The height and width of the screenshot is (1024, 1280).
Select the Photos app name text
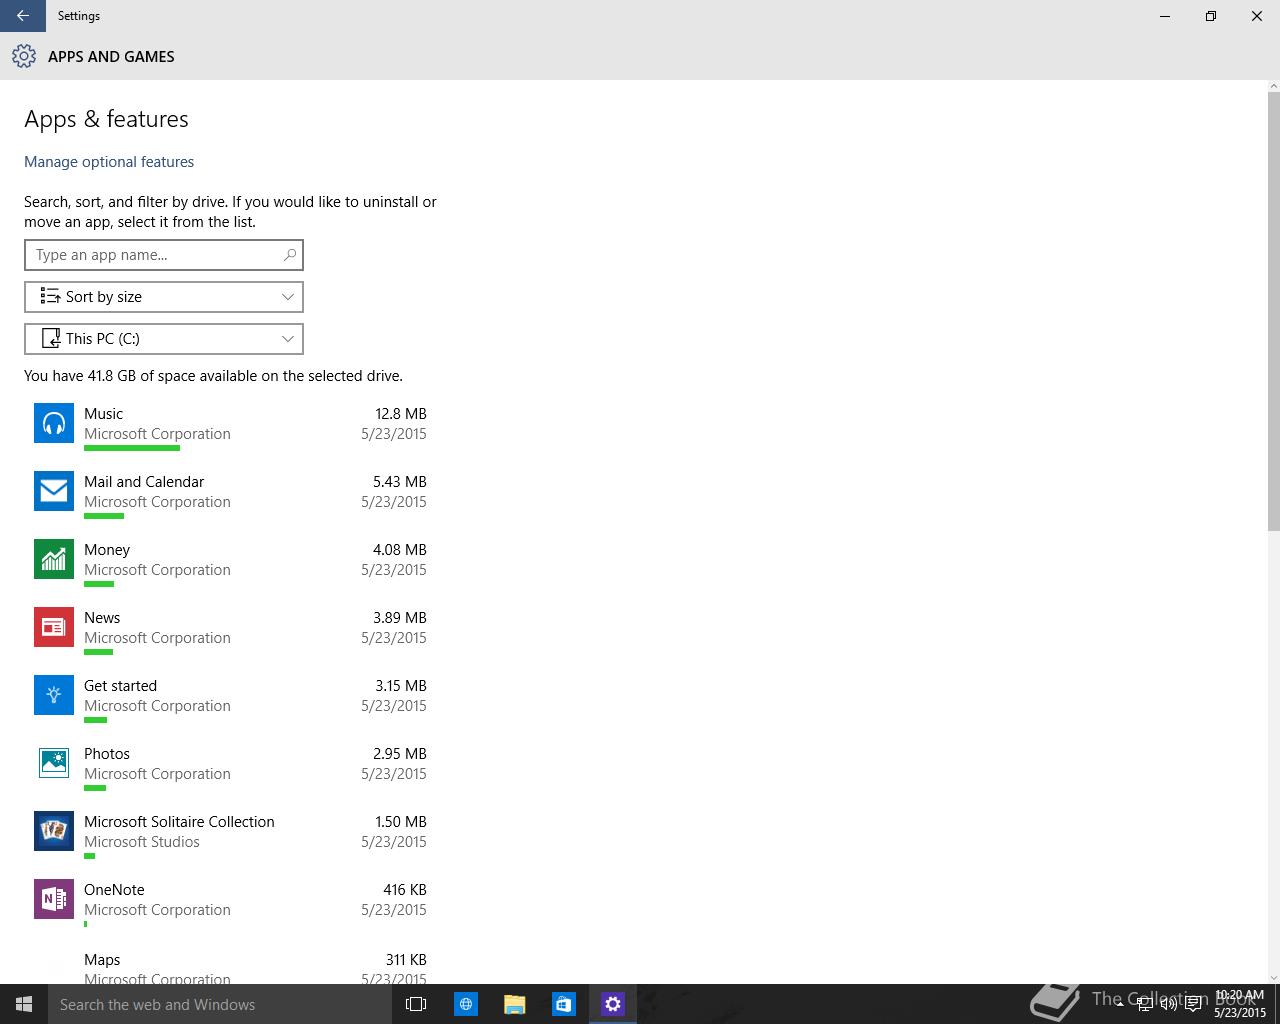tap(107, 754)
